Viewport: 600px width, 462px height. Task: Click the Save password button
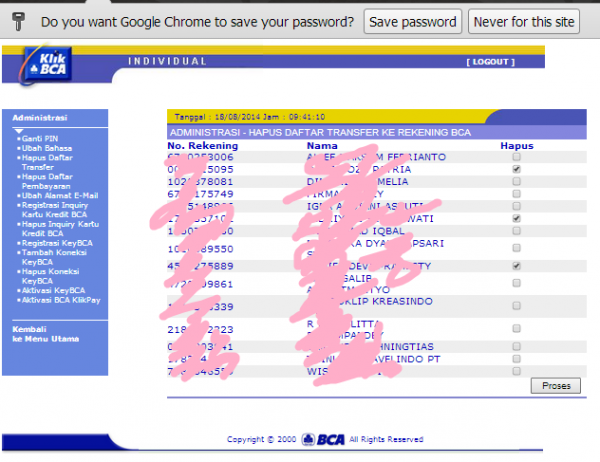(411, 21)
